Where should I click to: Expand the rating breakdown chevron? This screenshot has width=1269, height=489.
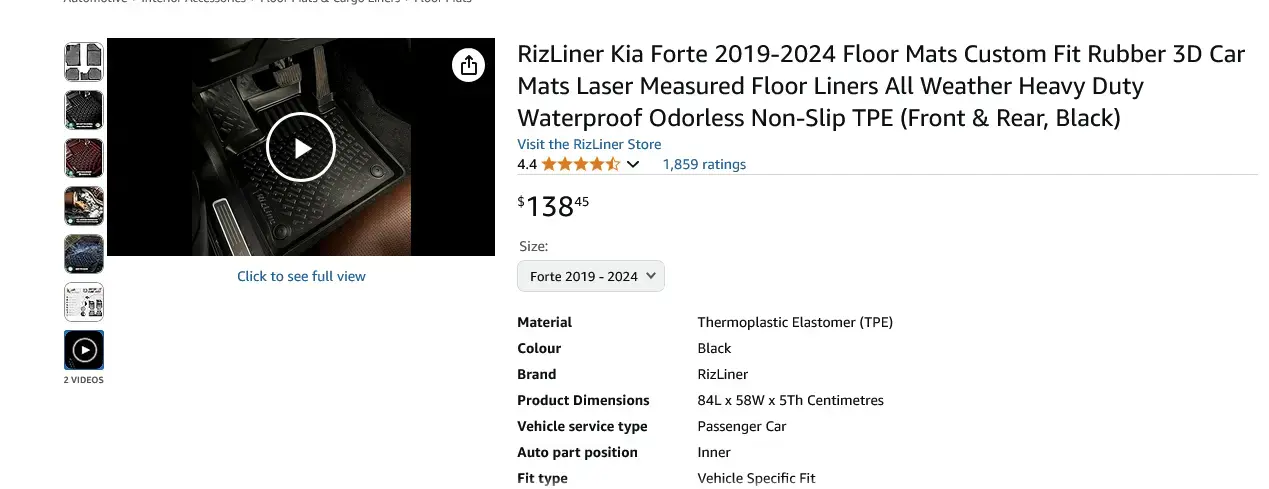coord(633,164)
